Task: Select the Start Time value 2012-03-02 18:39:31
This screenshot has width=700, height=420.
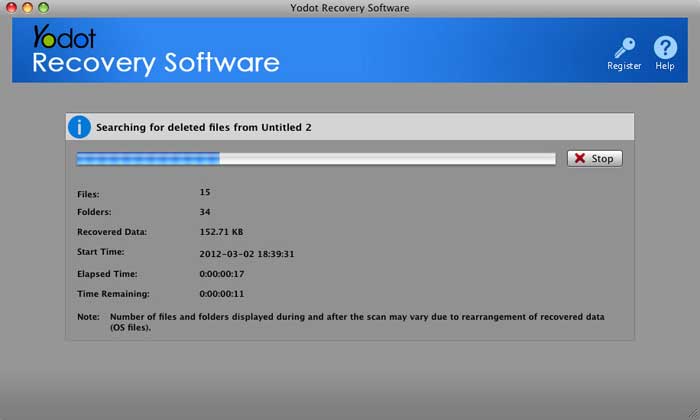Action: pos(247,254)
